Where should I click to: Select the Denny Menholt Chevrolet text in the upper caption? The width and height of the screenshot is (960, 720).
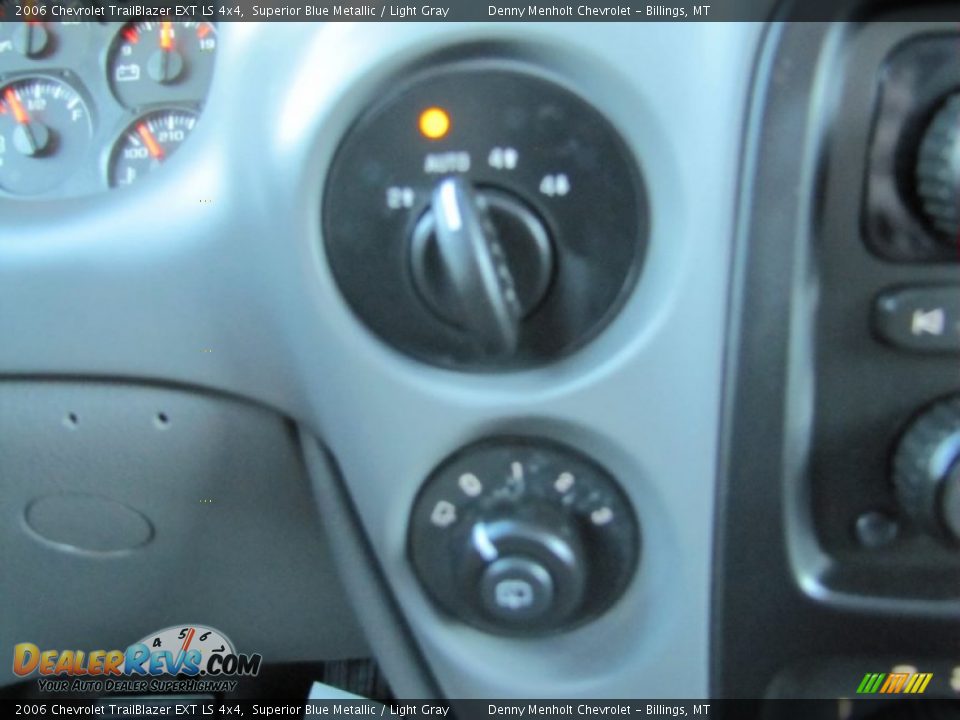click(x=559, y=10)
